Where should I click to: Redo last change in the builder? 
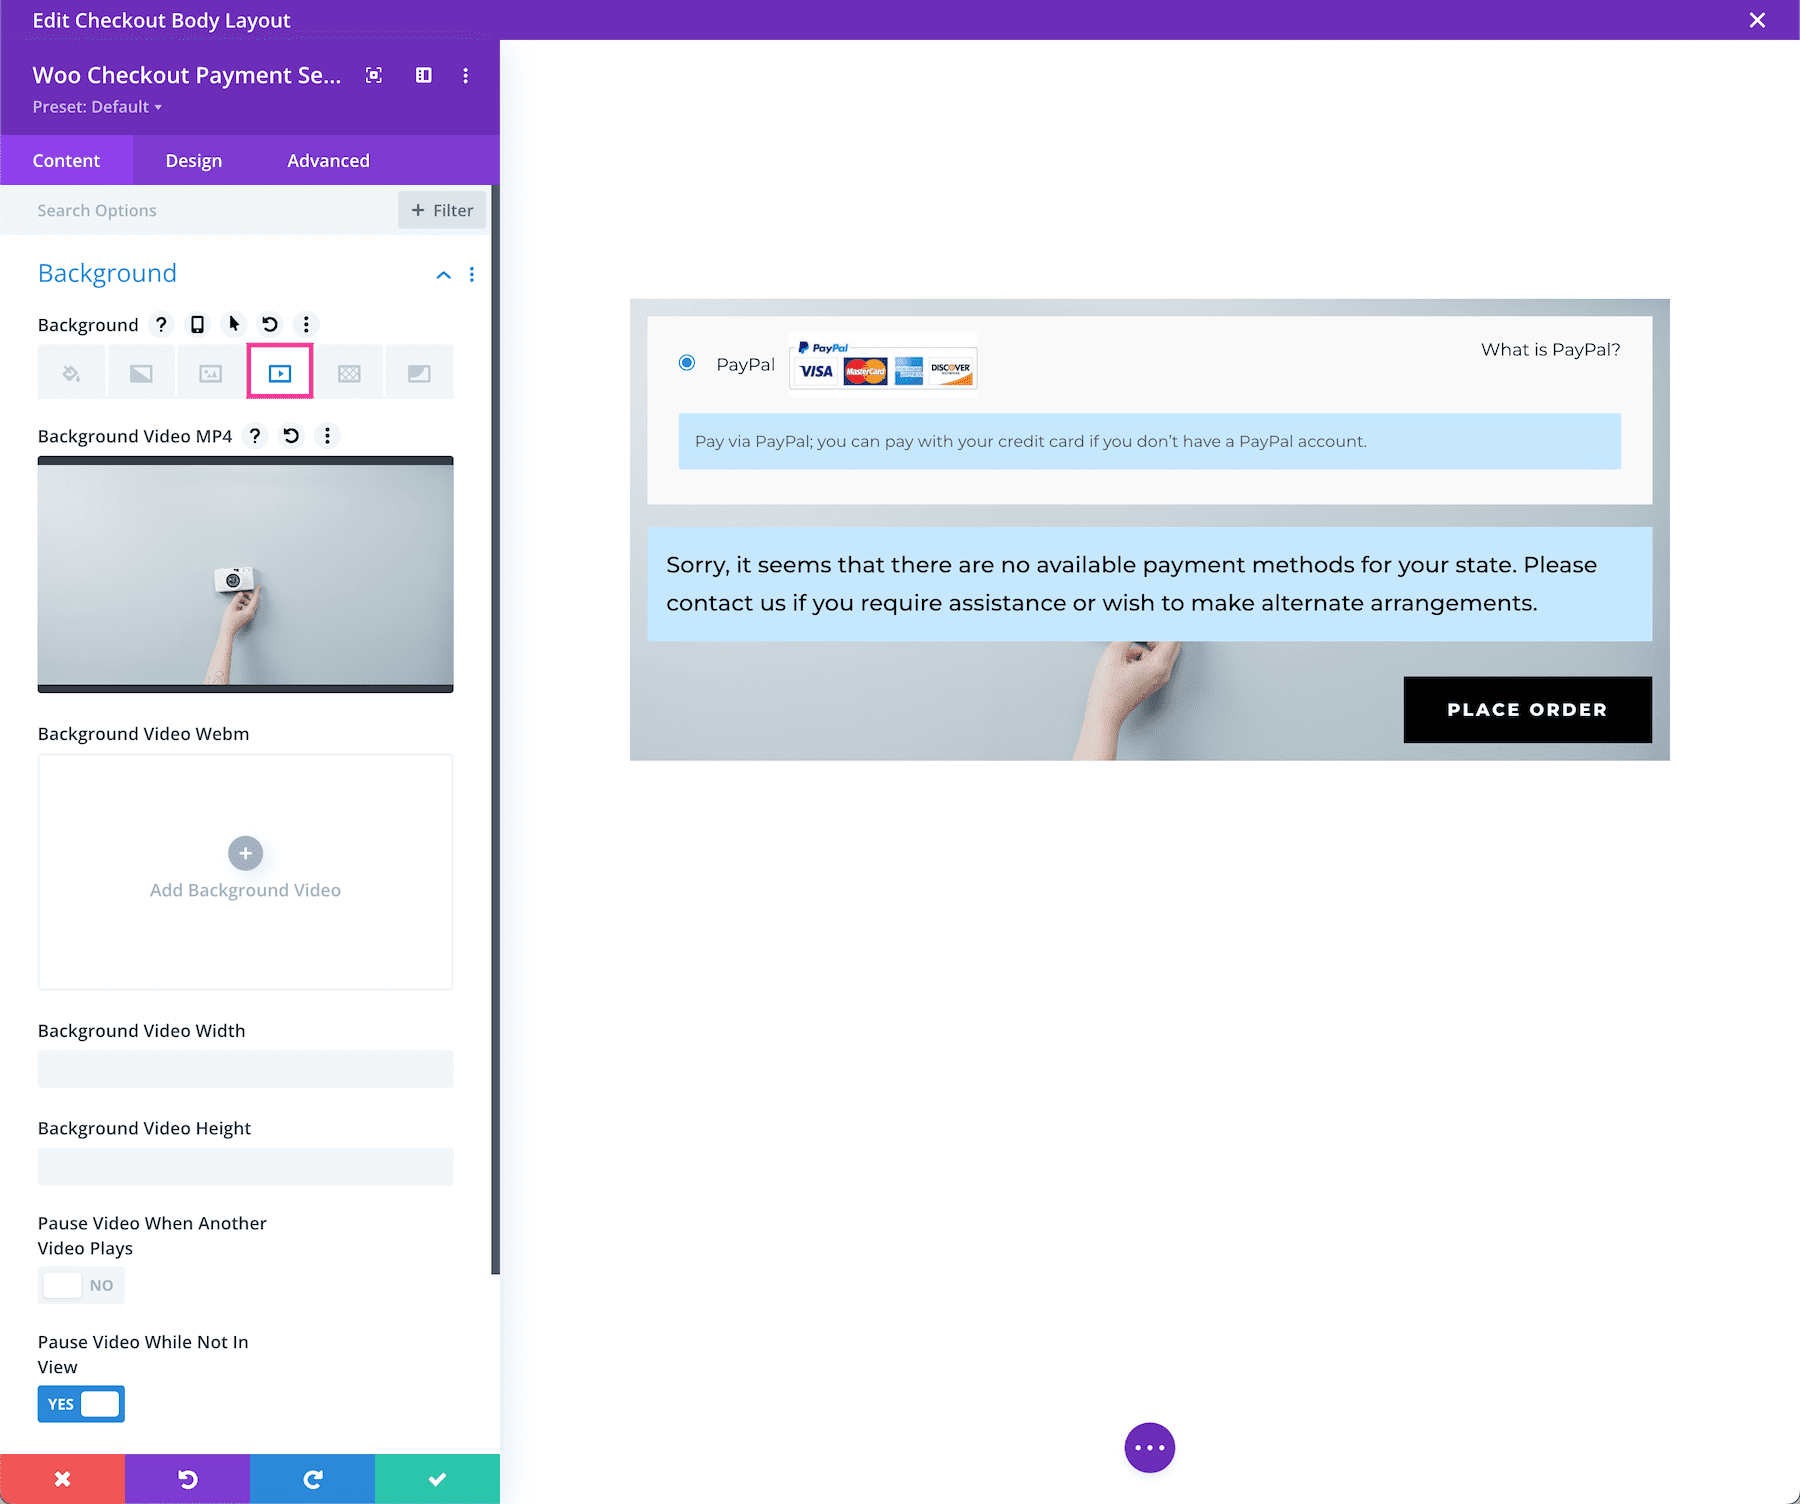(312, 1478)
